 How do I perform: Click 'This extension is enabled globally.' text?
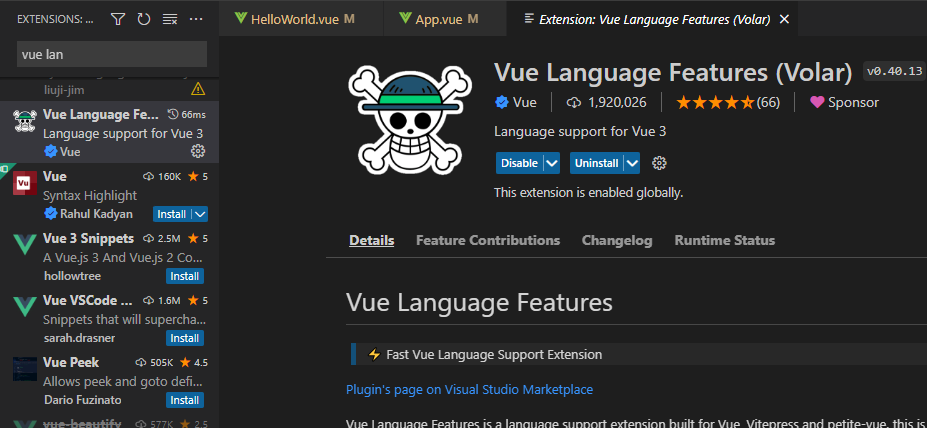pos(588,193)
